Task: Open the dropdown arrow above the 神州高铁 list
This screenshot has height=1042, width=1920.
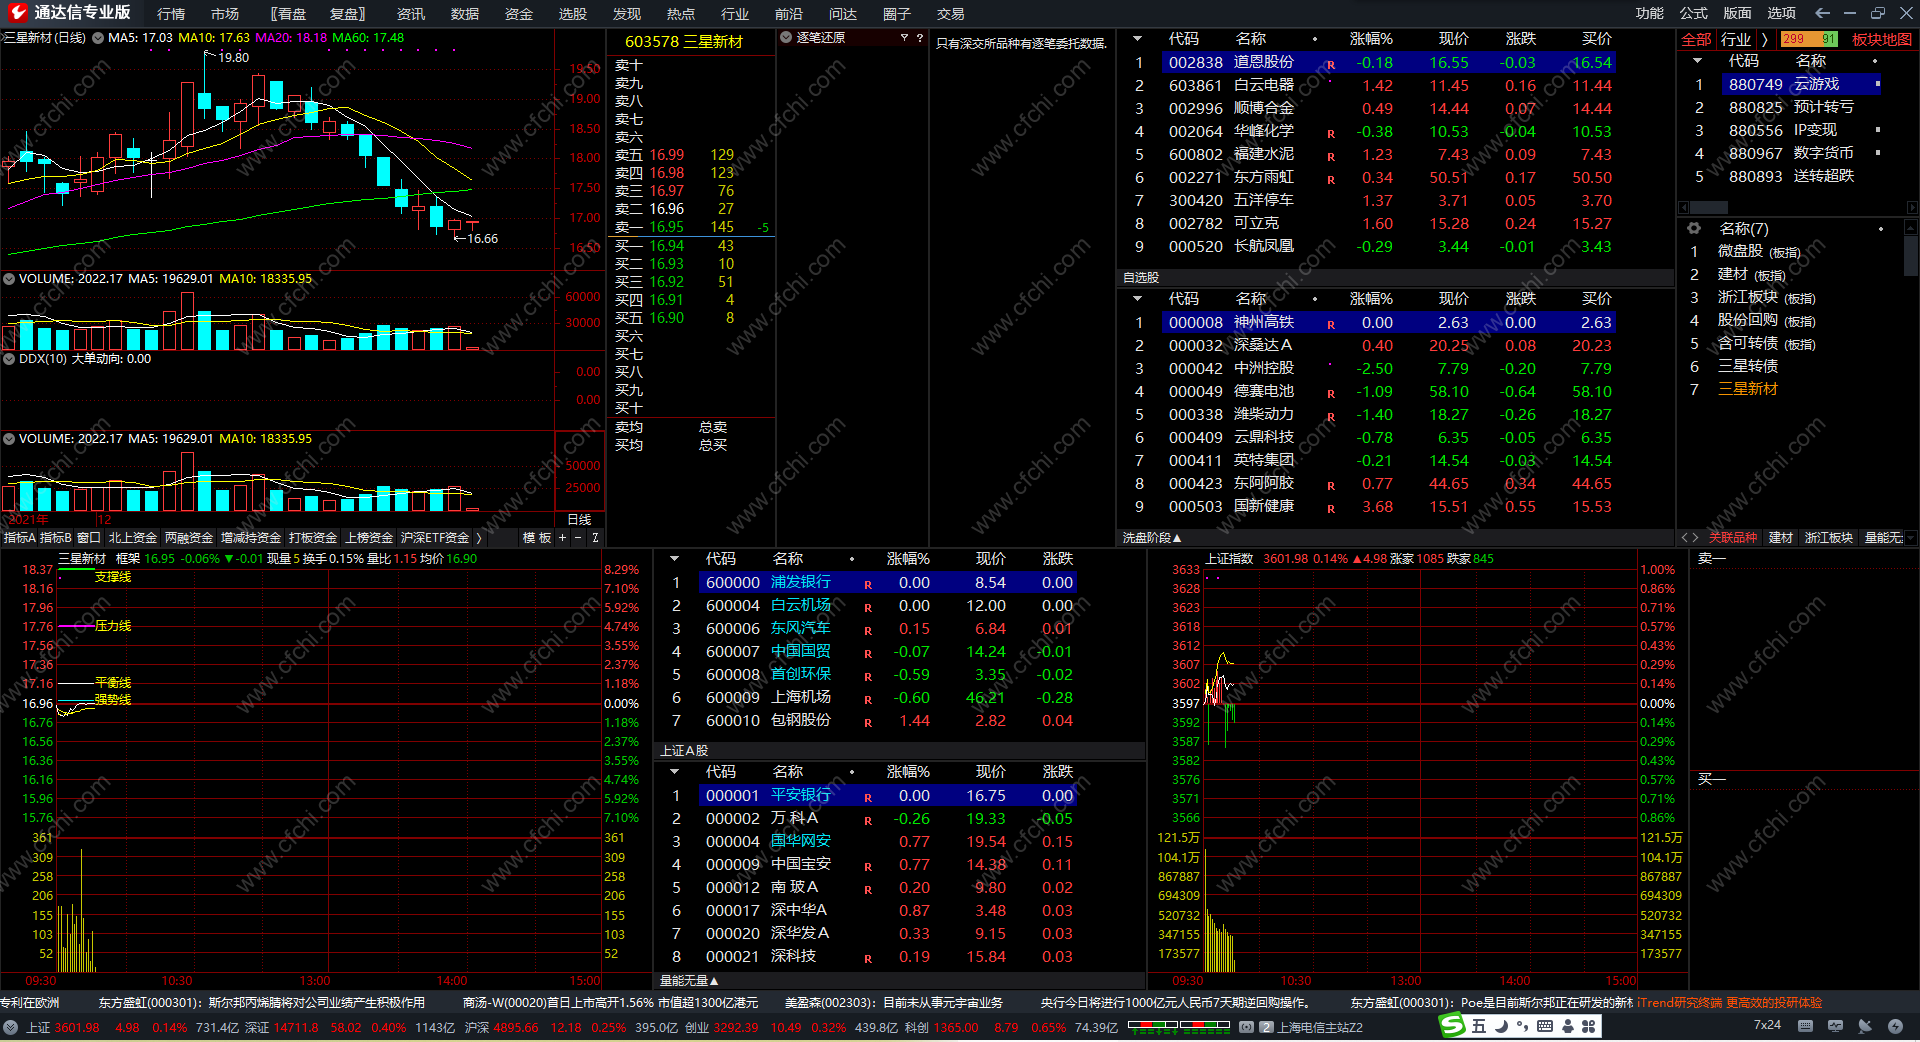Action: click(1137, 299)
